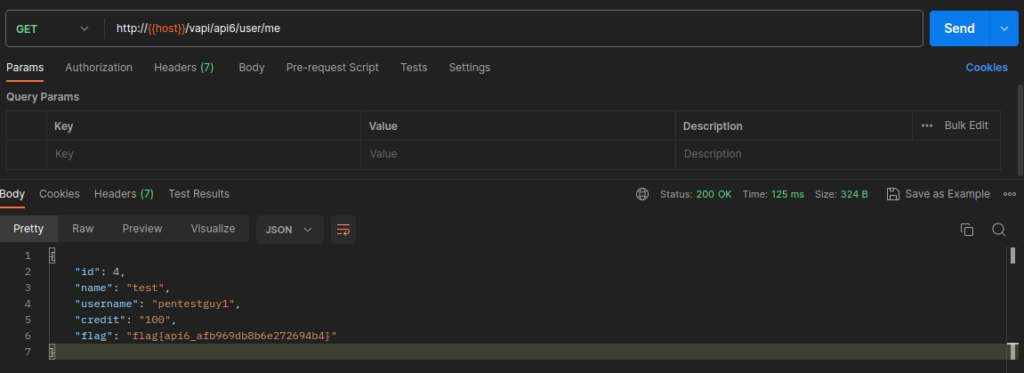Screen dimensions: 1024x373
Task: Open the GET method dropdown
Action: point(52,29)
